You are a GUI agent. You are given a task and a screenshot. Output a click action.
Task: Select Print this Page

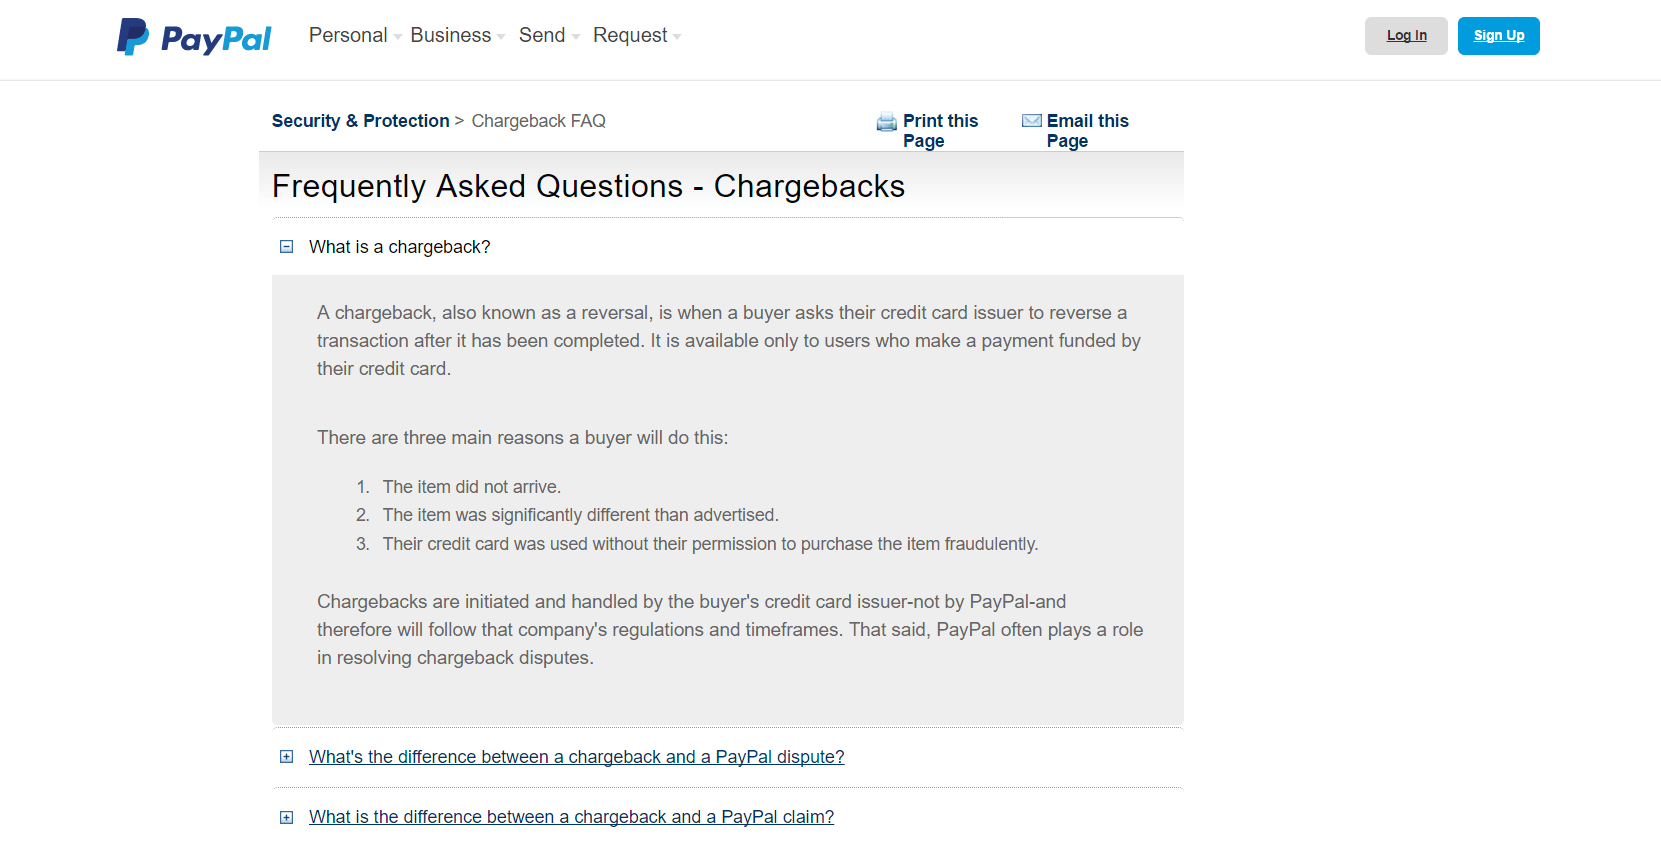pyautogui.click(x=940, y=130)
